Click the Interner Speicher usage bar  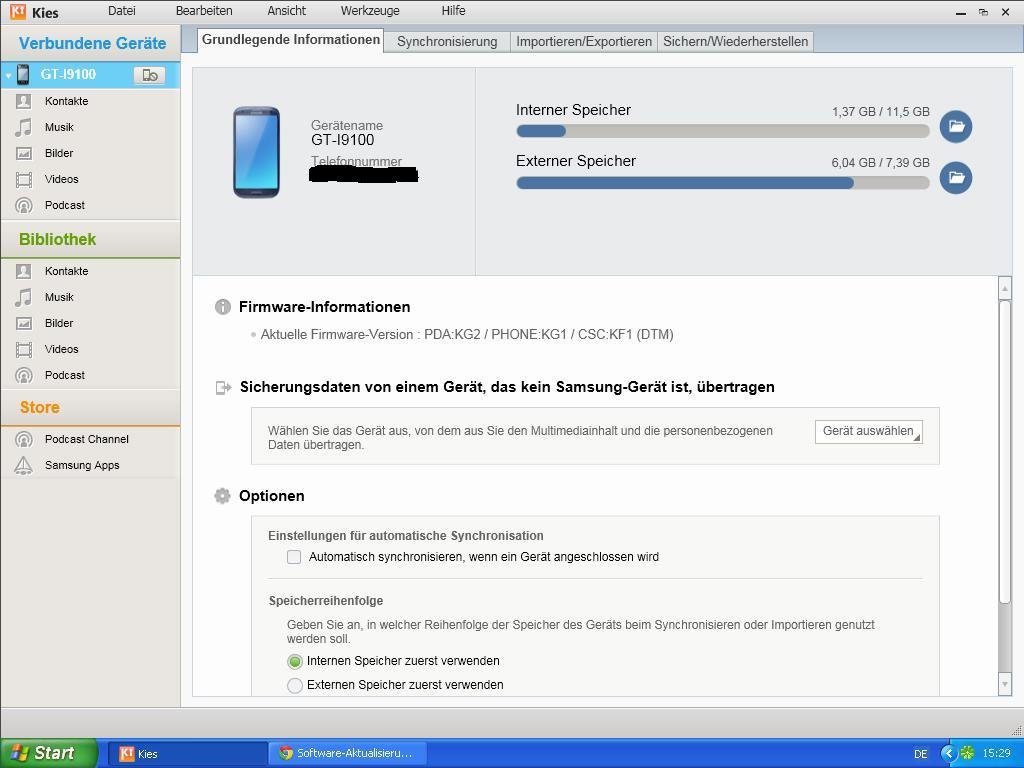[x=722, y=131]
